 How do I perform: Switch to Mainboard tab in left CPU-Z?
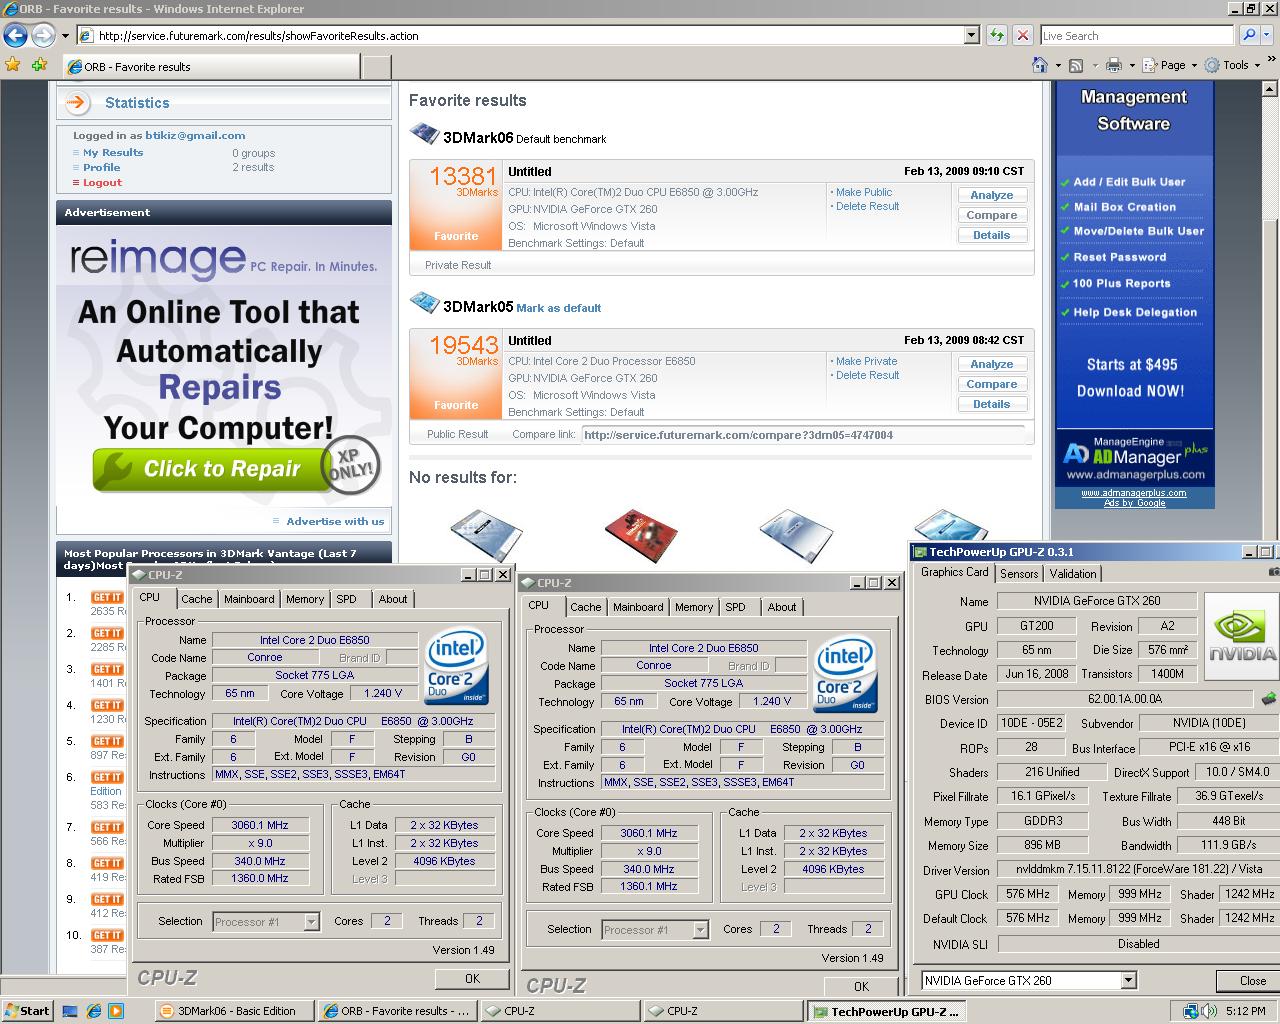pos(249,599)
